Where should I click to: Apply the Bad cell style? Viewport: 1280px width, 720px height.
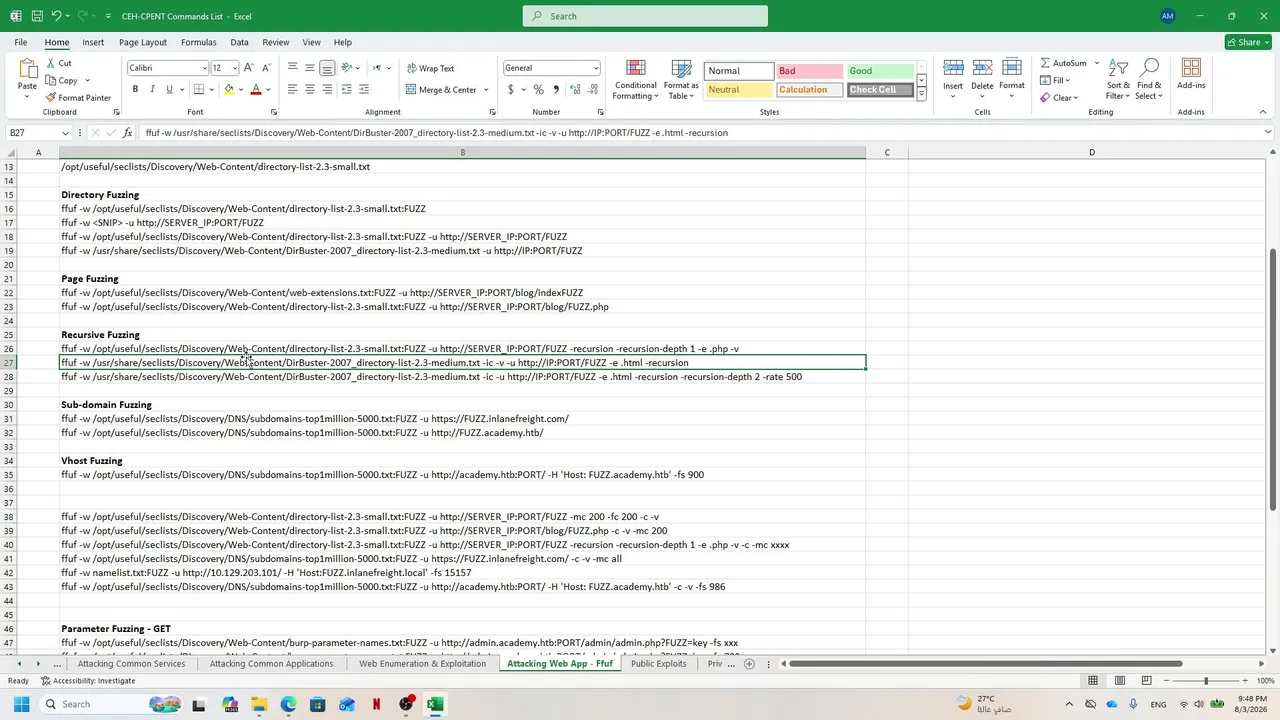[x=809, y=71]
